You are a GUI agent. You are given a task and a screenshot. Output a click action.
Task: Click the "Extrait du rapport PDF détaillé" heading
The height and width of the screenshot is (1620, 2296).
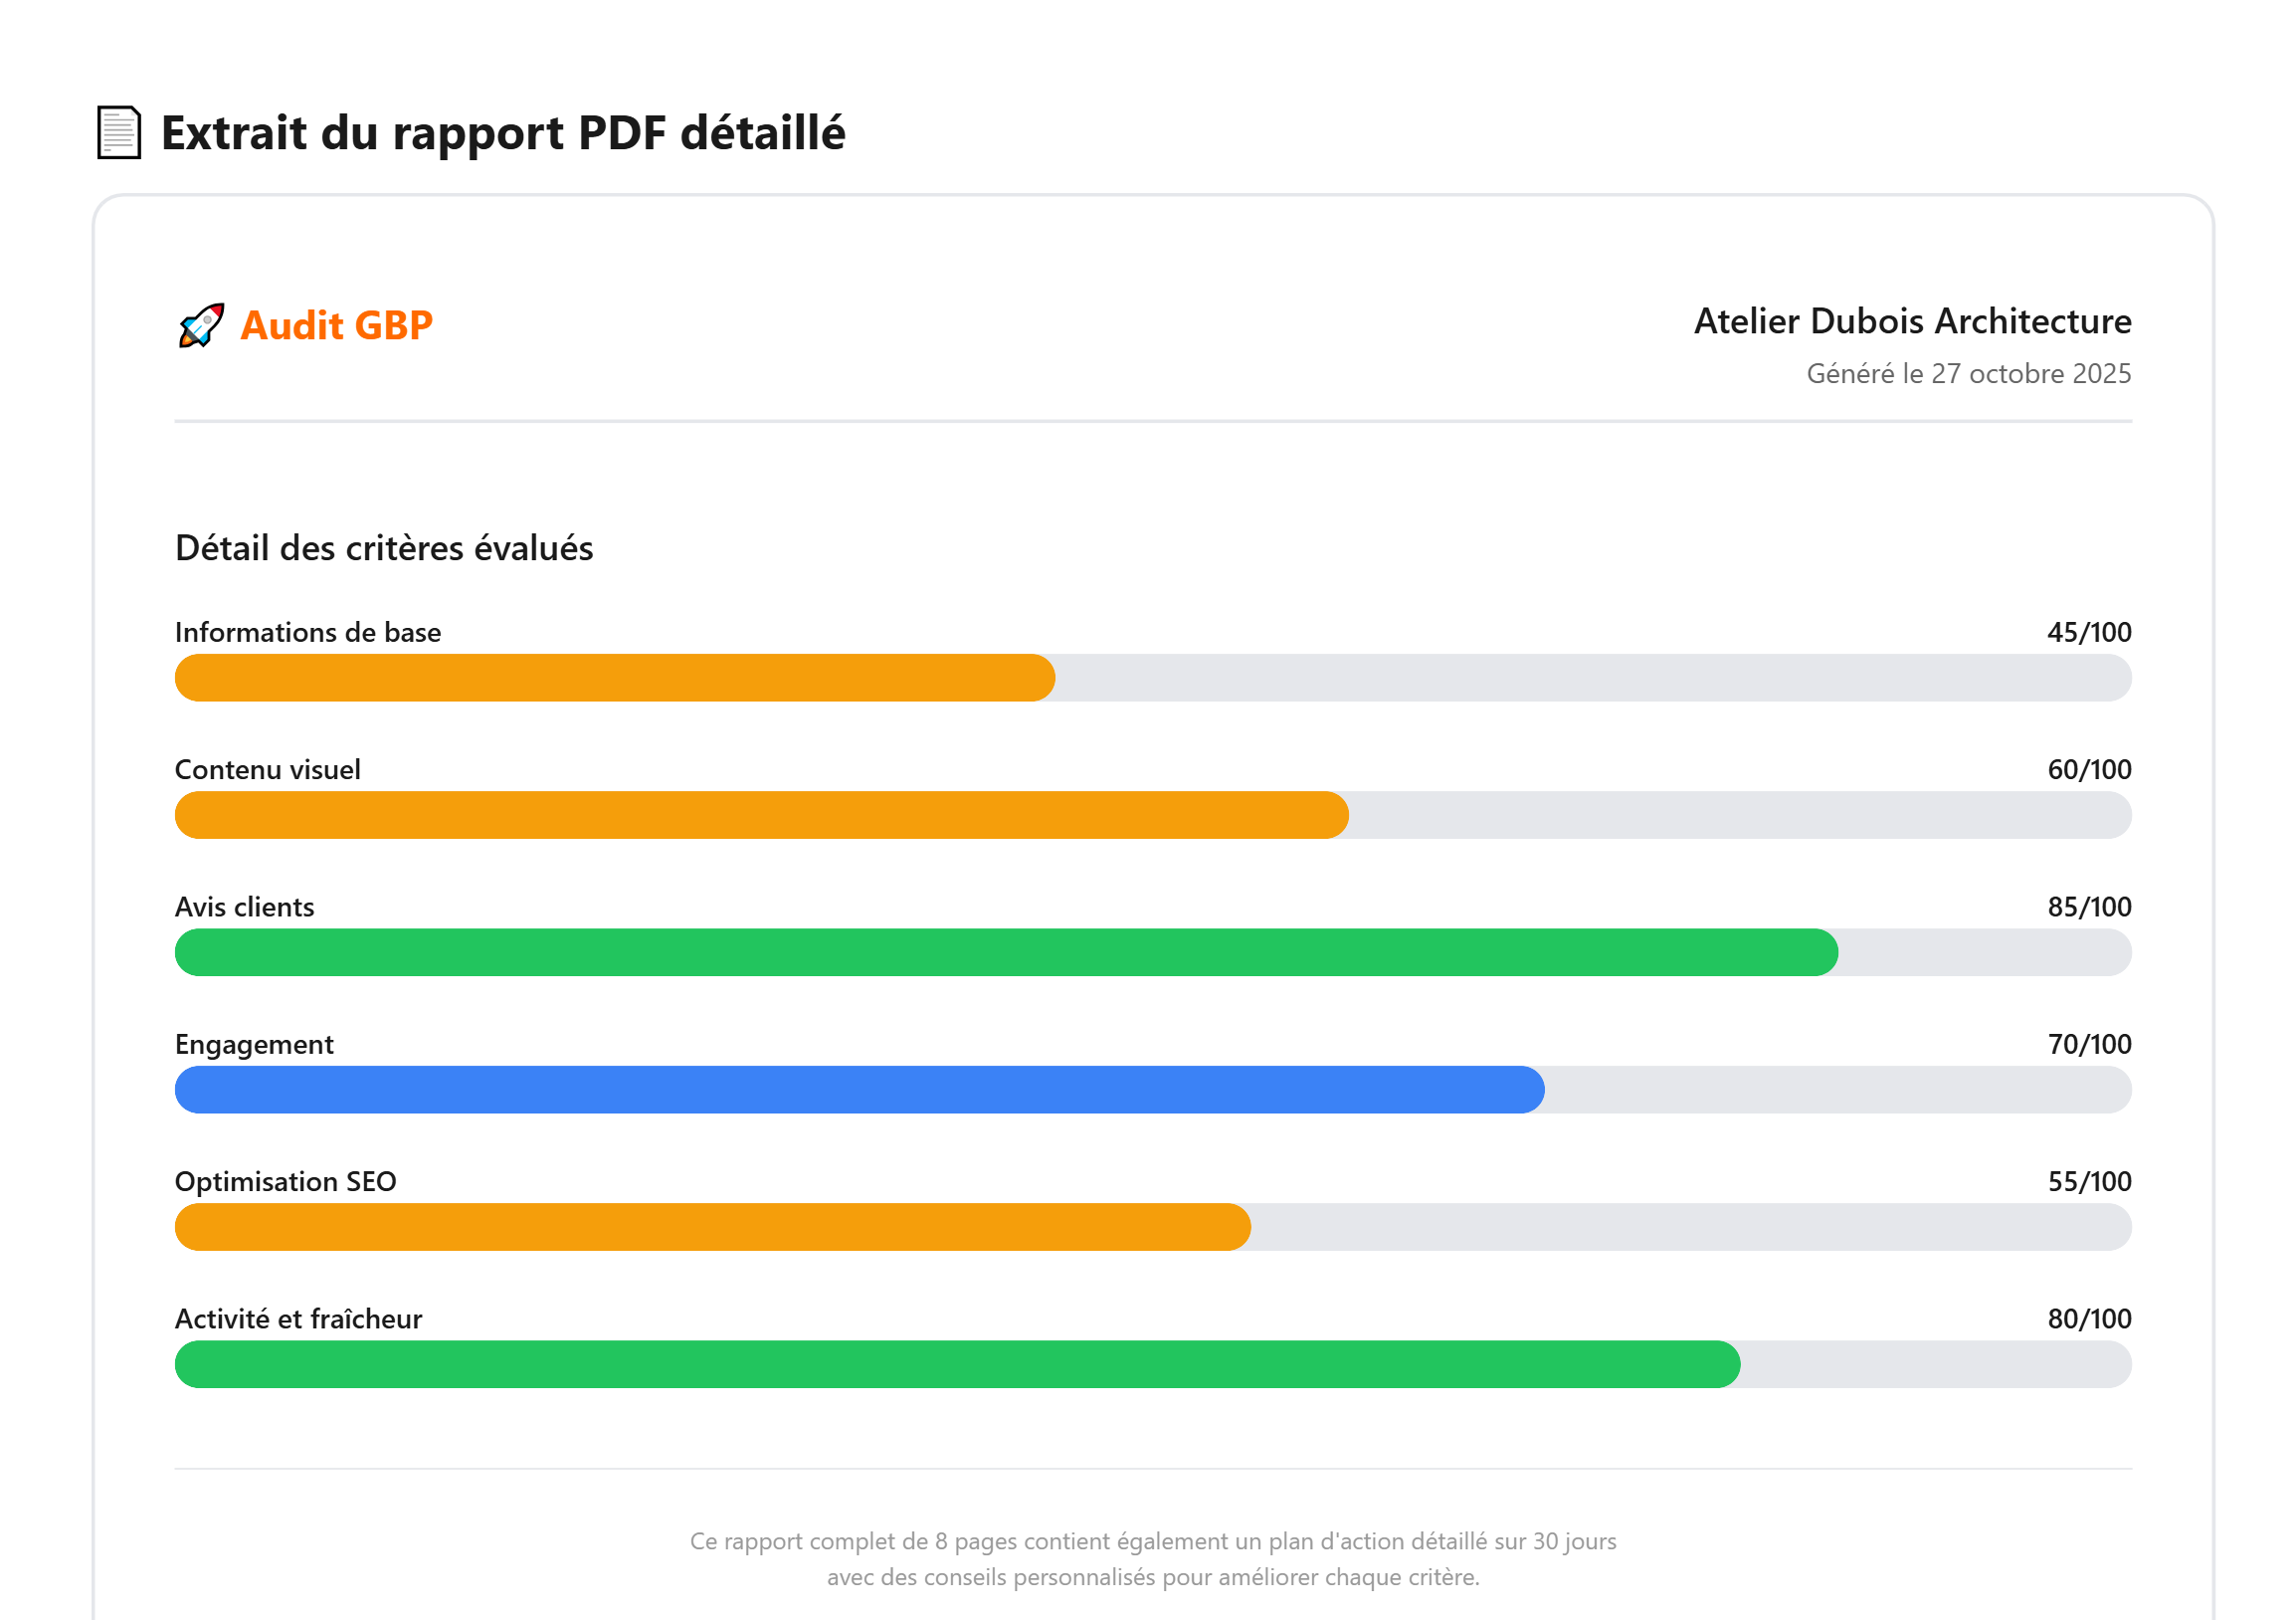click(x=503, y=132)
